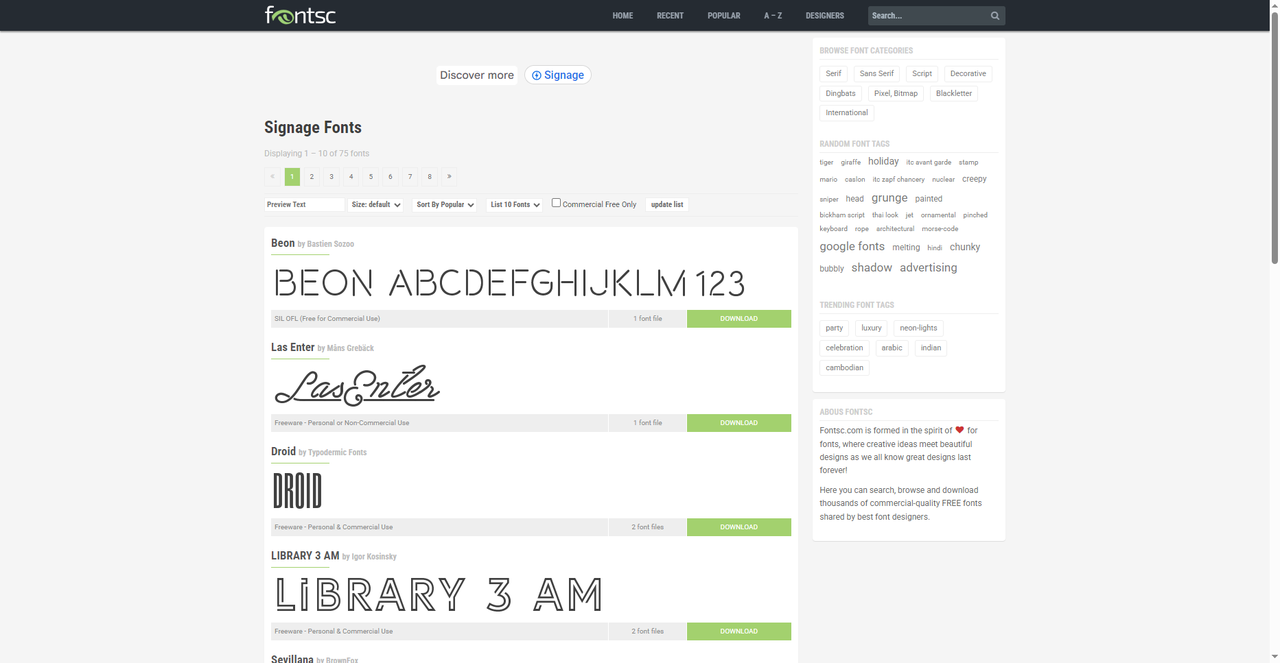The image size is (1280, 663).
Task: Expand the Size: default dropdown
Action: pos(376,205)
